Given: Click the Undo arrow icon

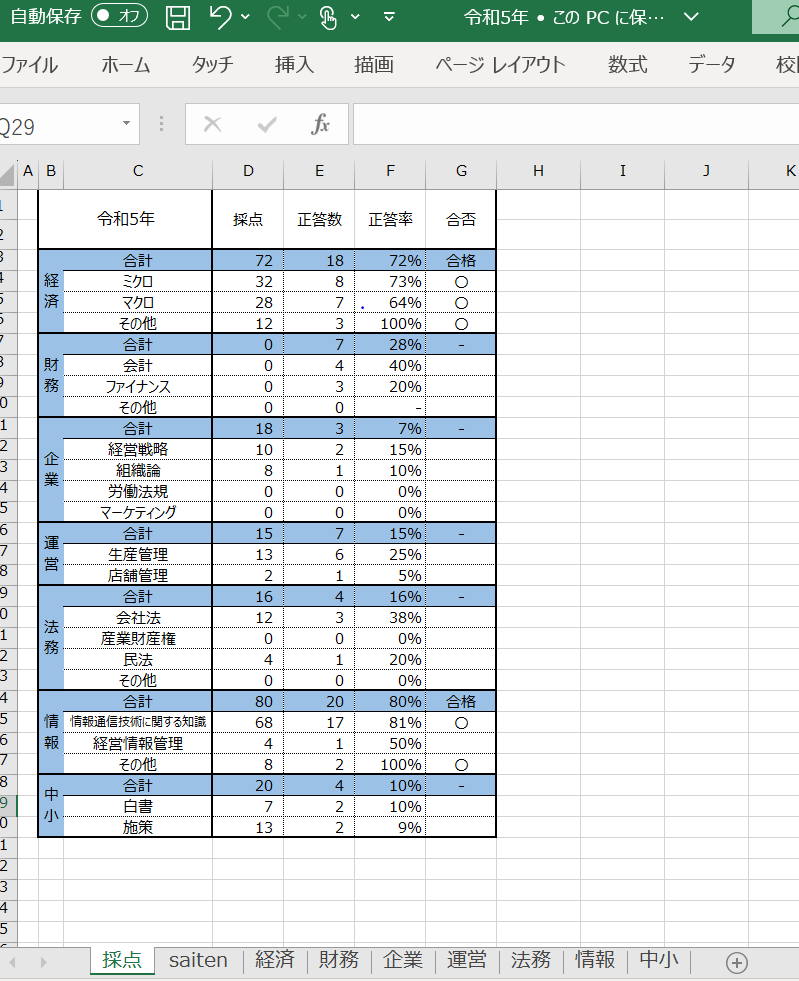Looking at the screenshot, I should pyautogui.click(x=220, y=17).
